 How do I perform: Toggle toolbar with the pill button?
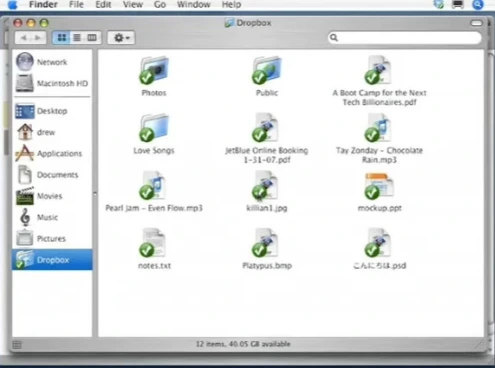477,23
